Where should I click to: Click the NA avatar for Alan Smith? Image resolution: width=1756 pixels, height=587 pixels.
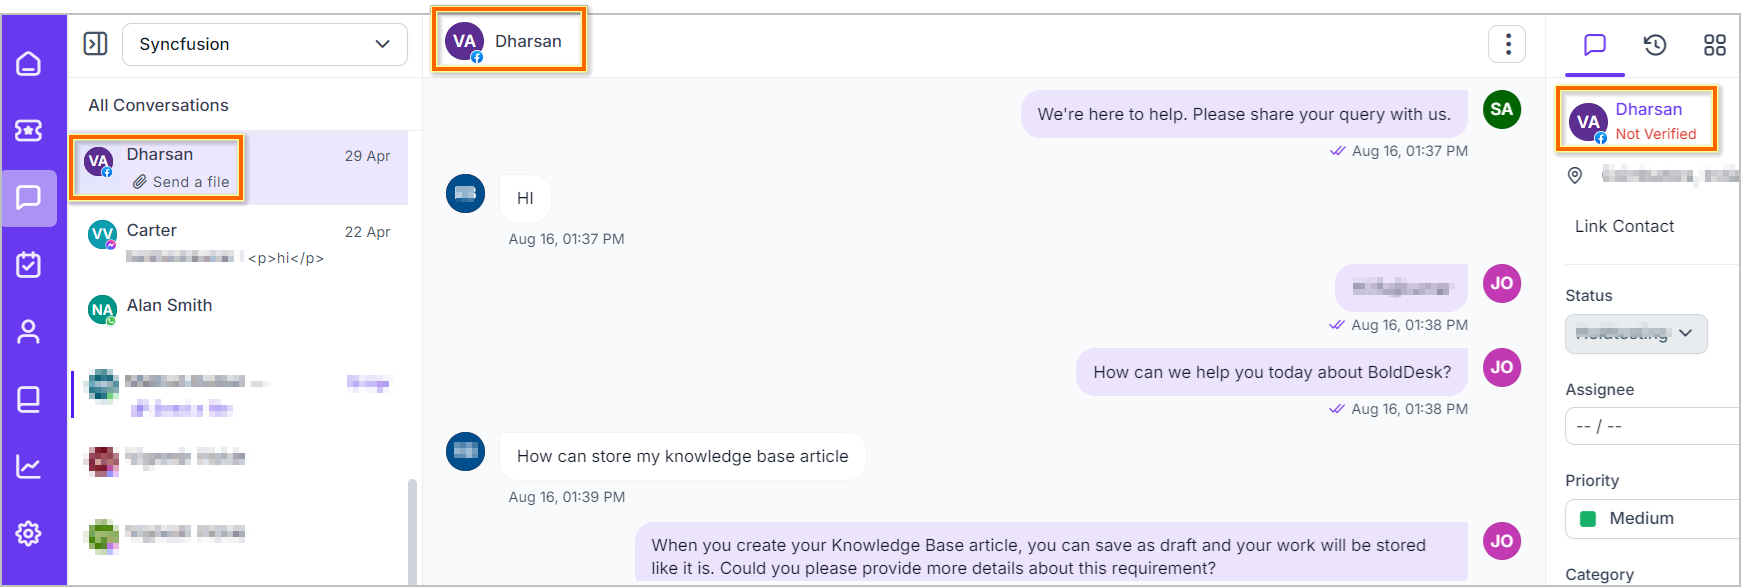point(102,310)
